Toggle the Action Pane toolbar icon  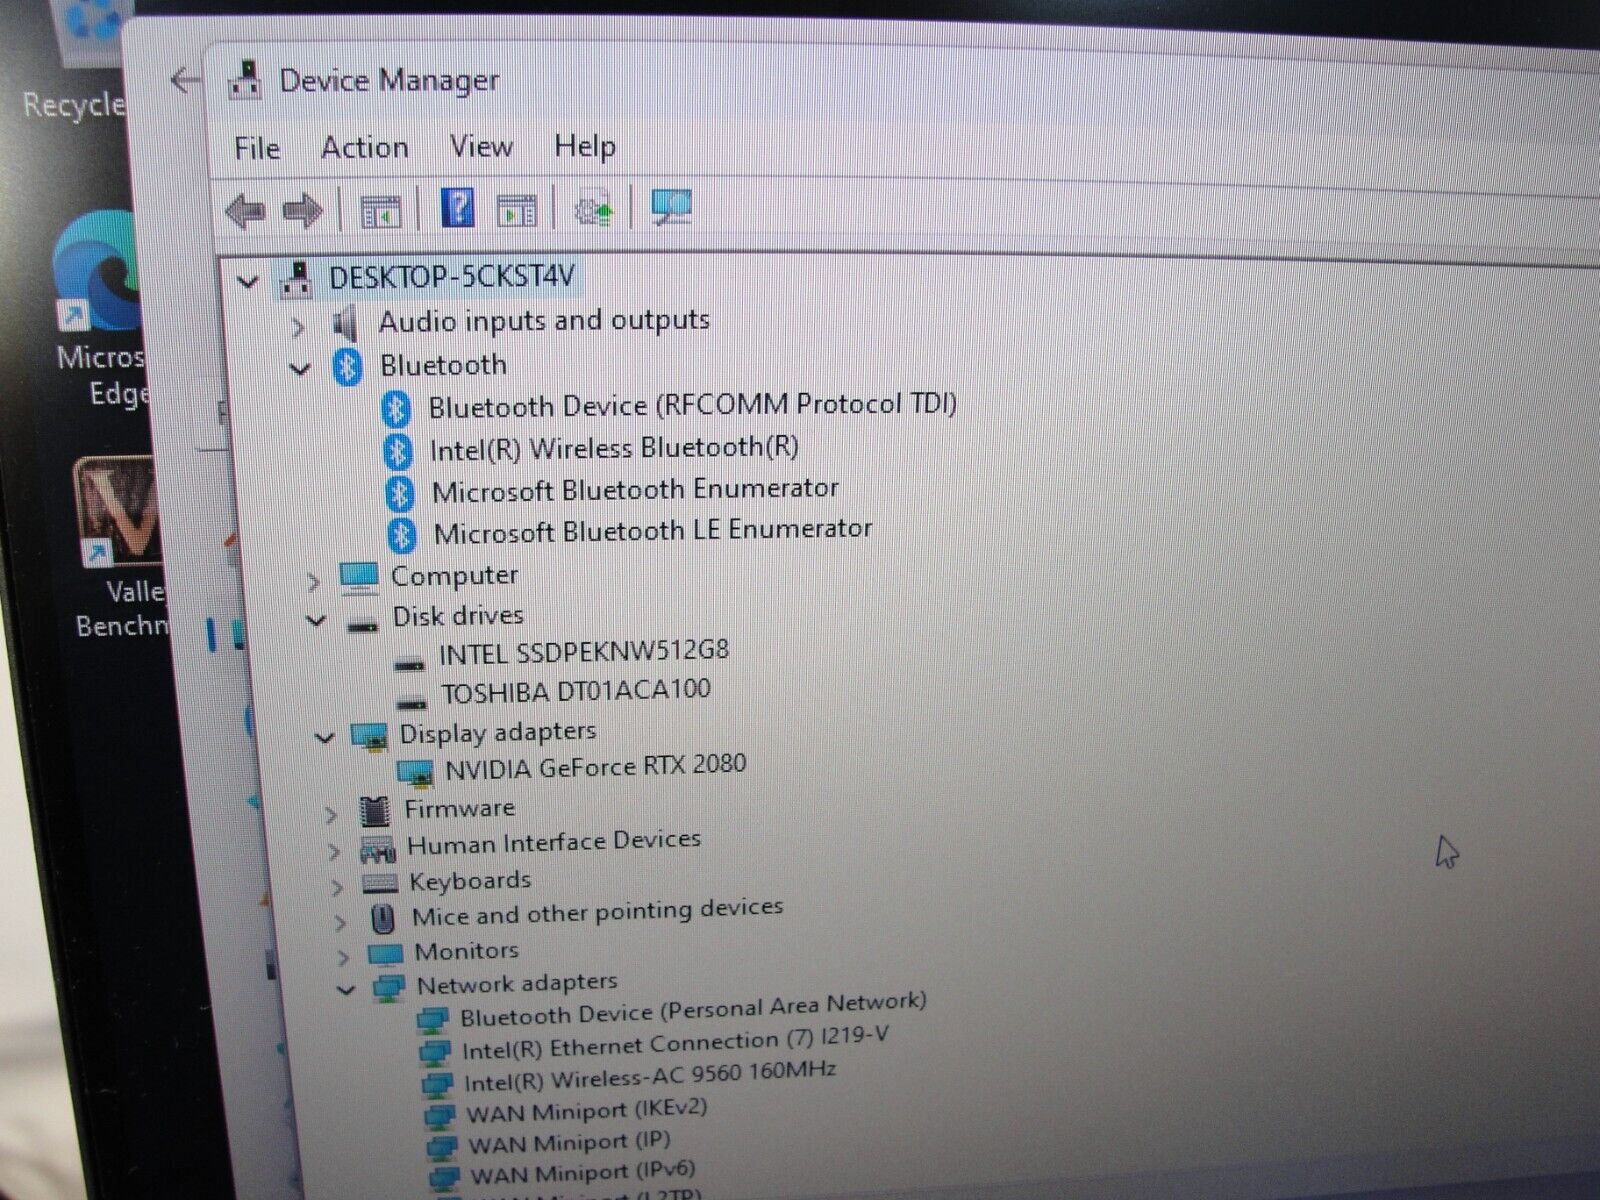coord(516,210)
